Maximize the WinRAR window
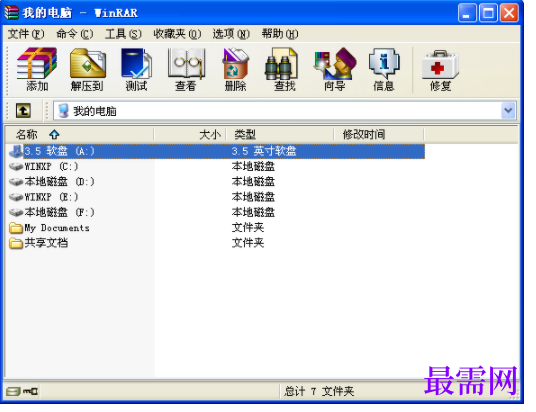536x412 pixels. pyautogui.click(x=488, y=13)
